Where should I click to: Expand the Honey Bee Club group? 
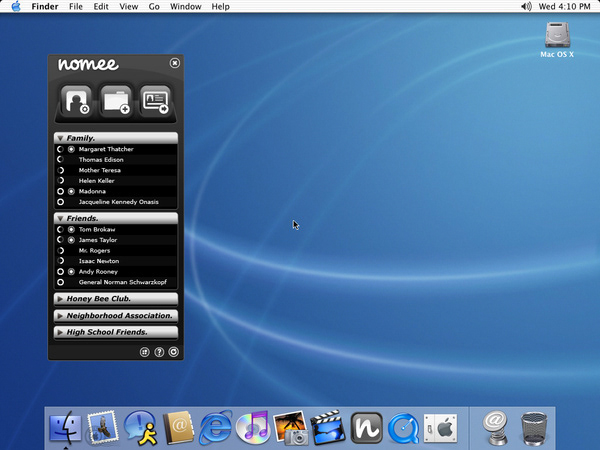click(60, 299)
